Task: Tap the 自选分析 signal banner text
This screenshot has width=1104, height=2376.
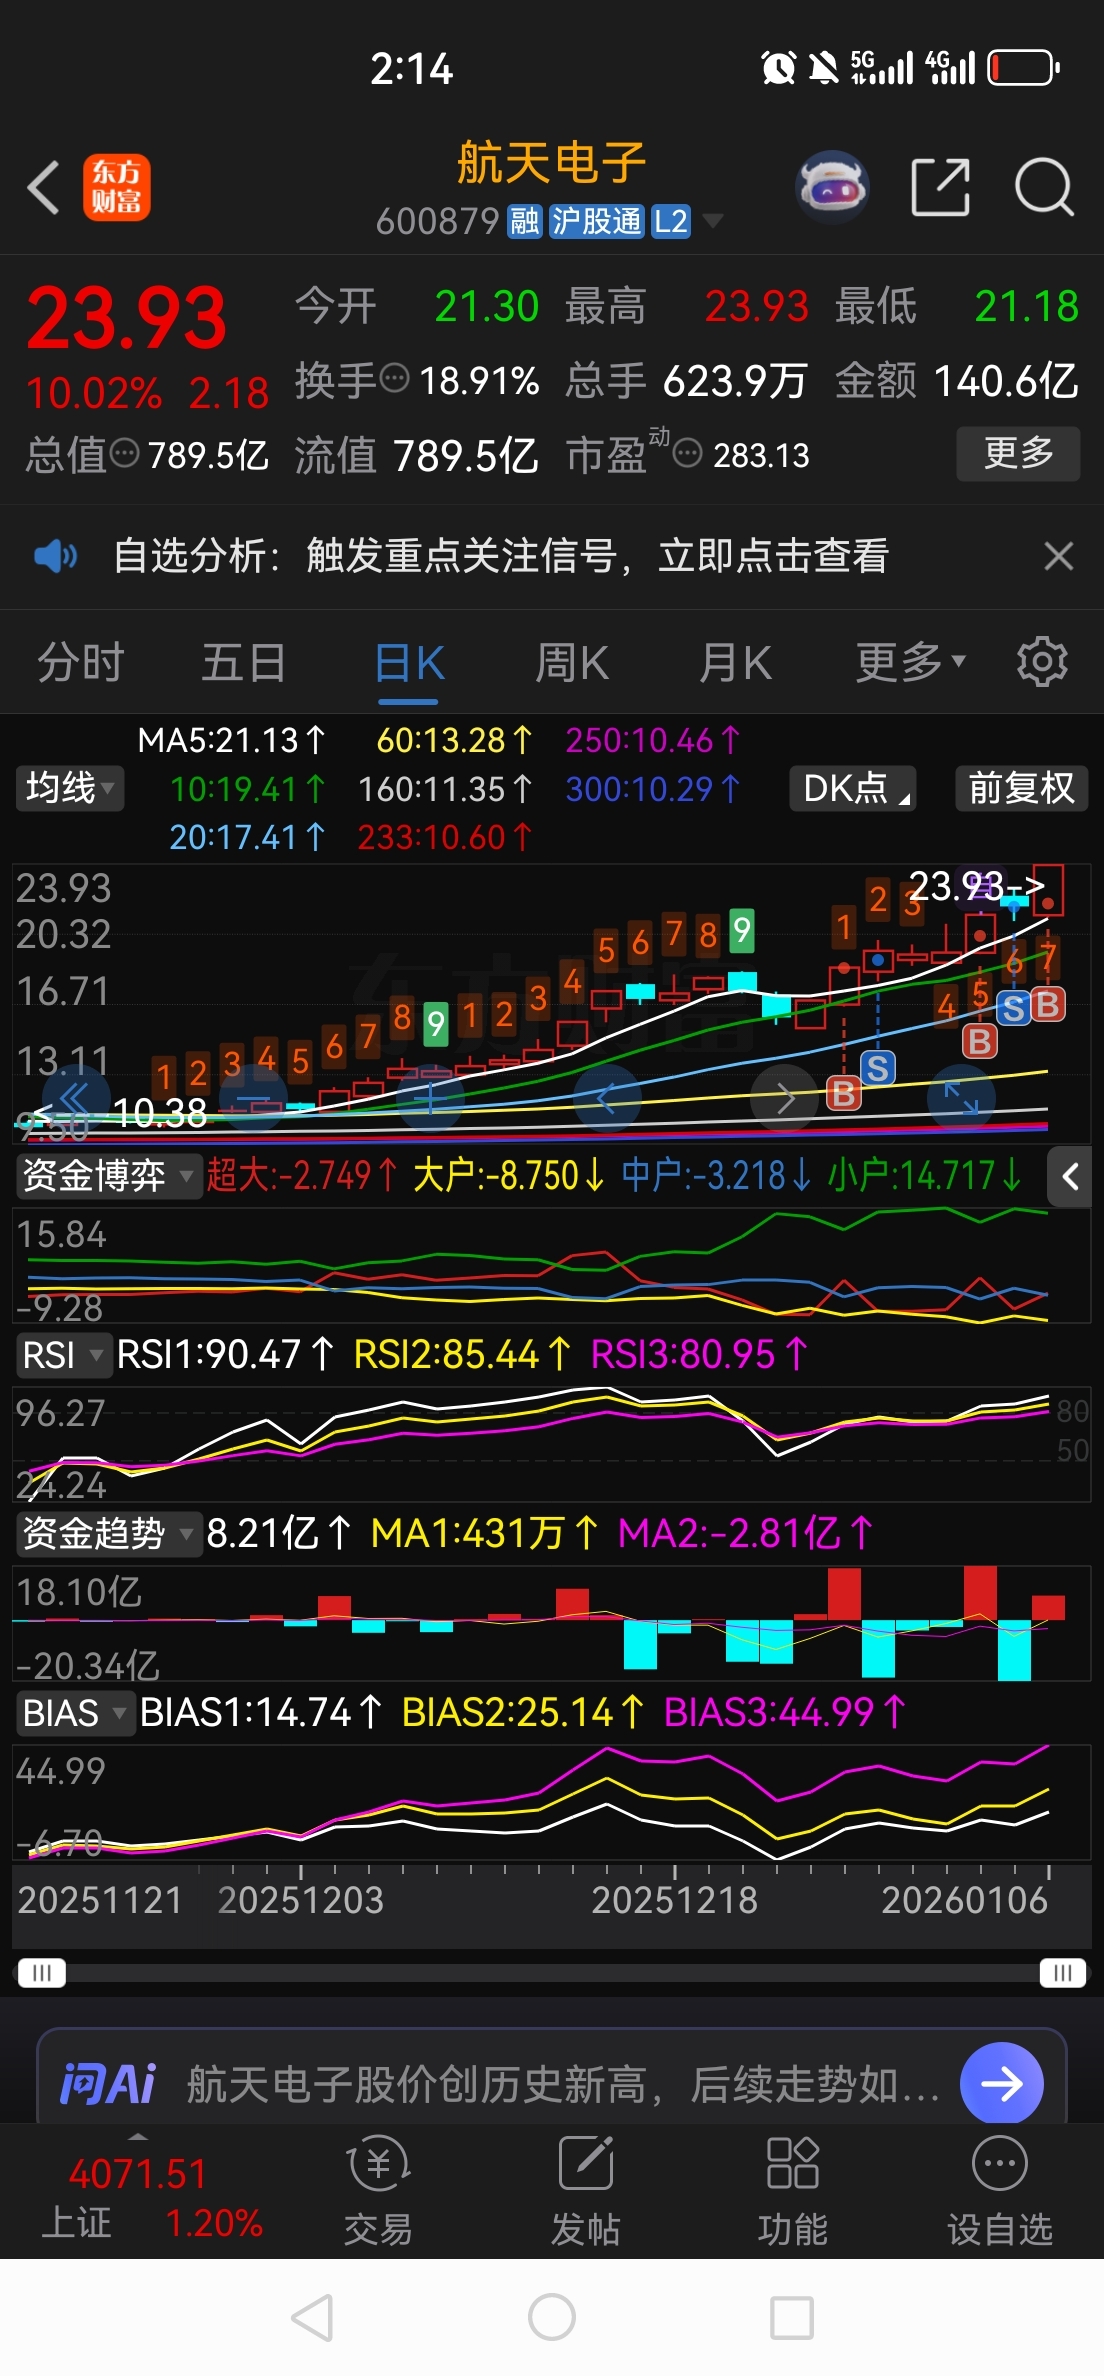Action: pos(501,555)
